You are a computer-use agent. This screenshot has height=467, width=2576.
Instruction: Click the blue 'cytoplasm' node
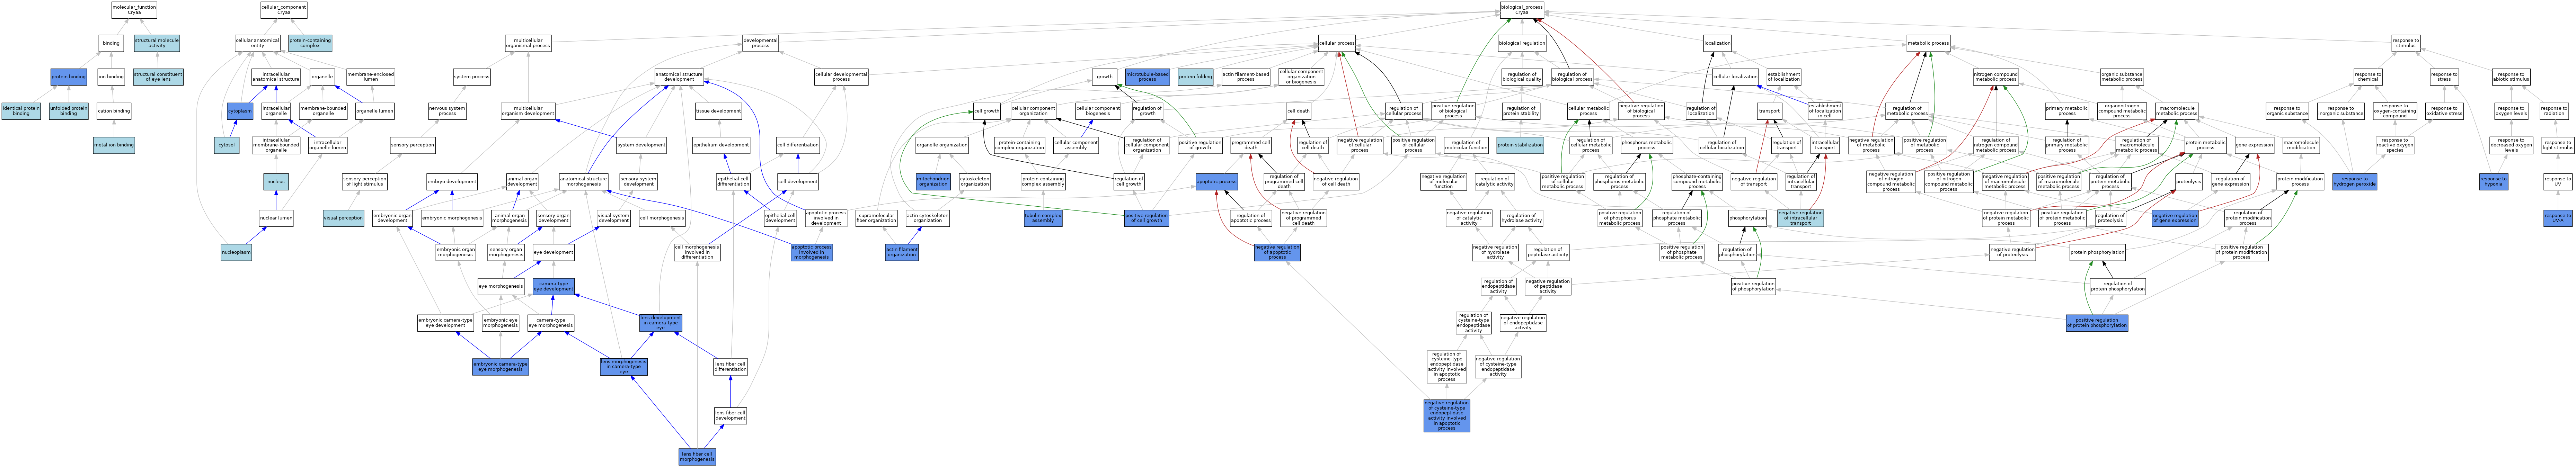click(240, 111)
